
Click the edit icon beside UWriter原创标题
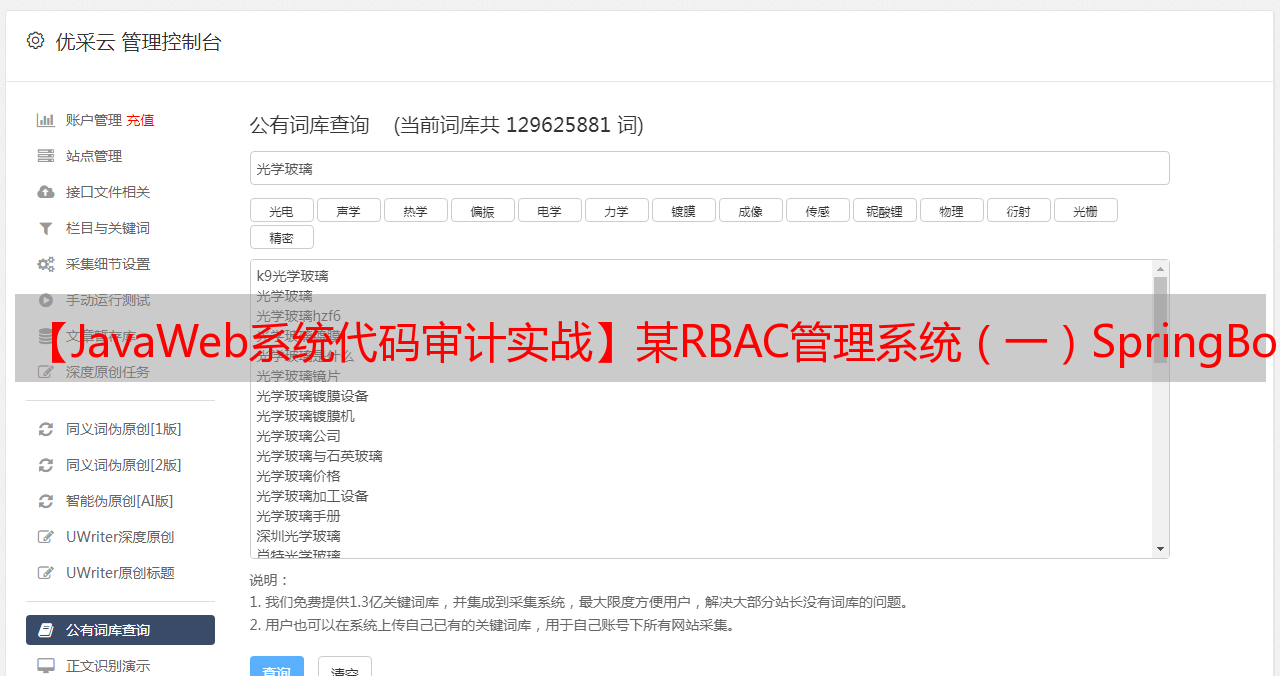(x=46, y=573)
